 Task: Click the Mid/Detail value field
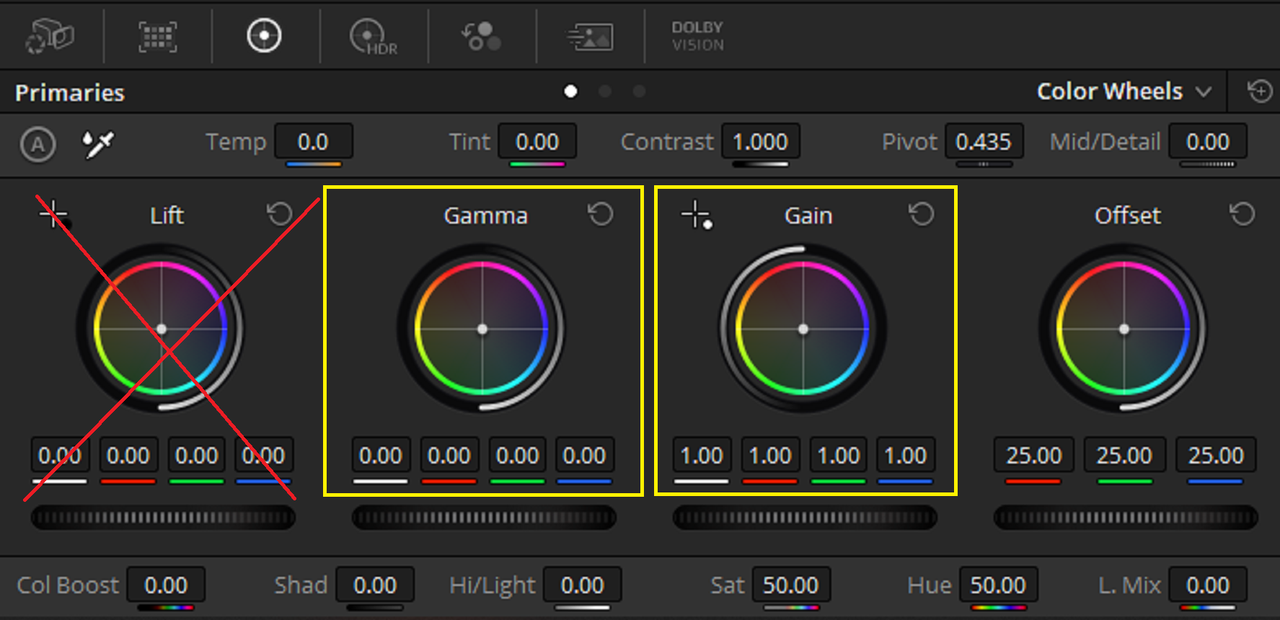point(1208,142)
